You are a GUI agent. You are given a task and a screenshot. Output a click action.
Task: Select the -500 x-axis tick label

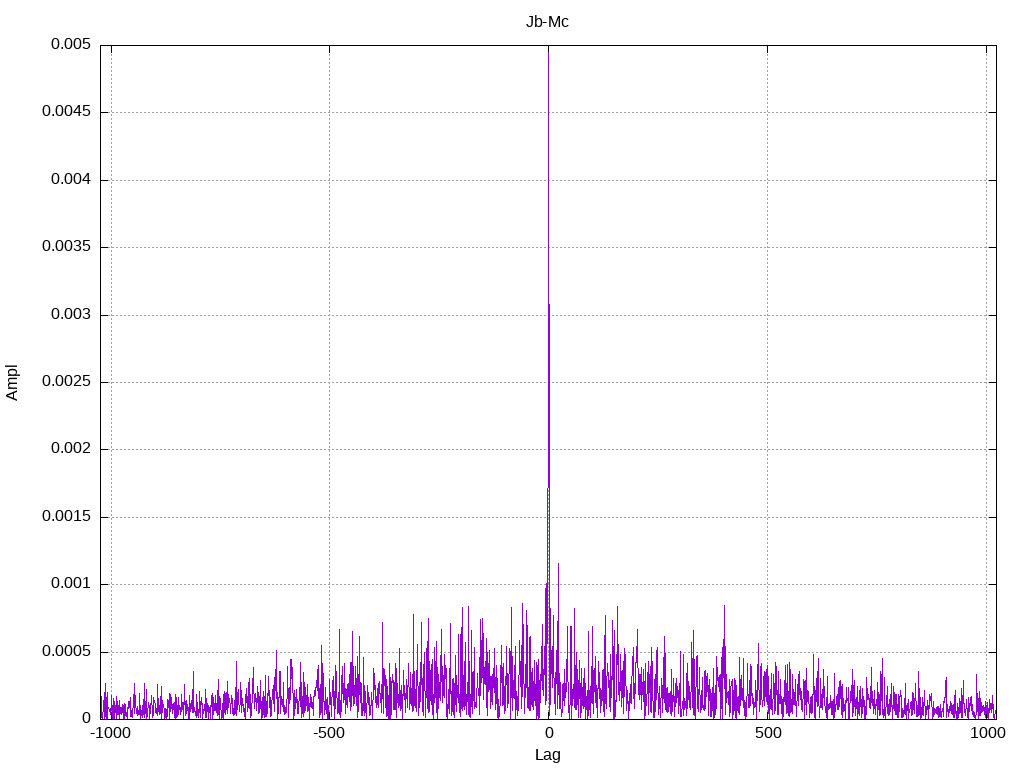[x=329, y=734]
